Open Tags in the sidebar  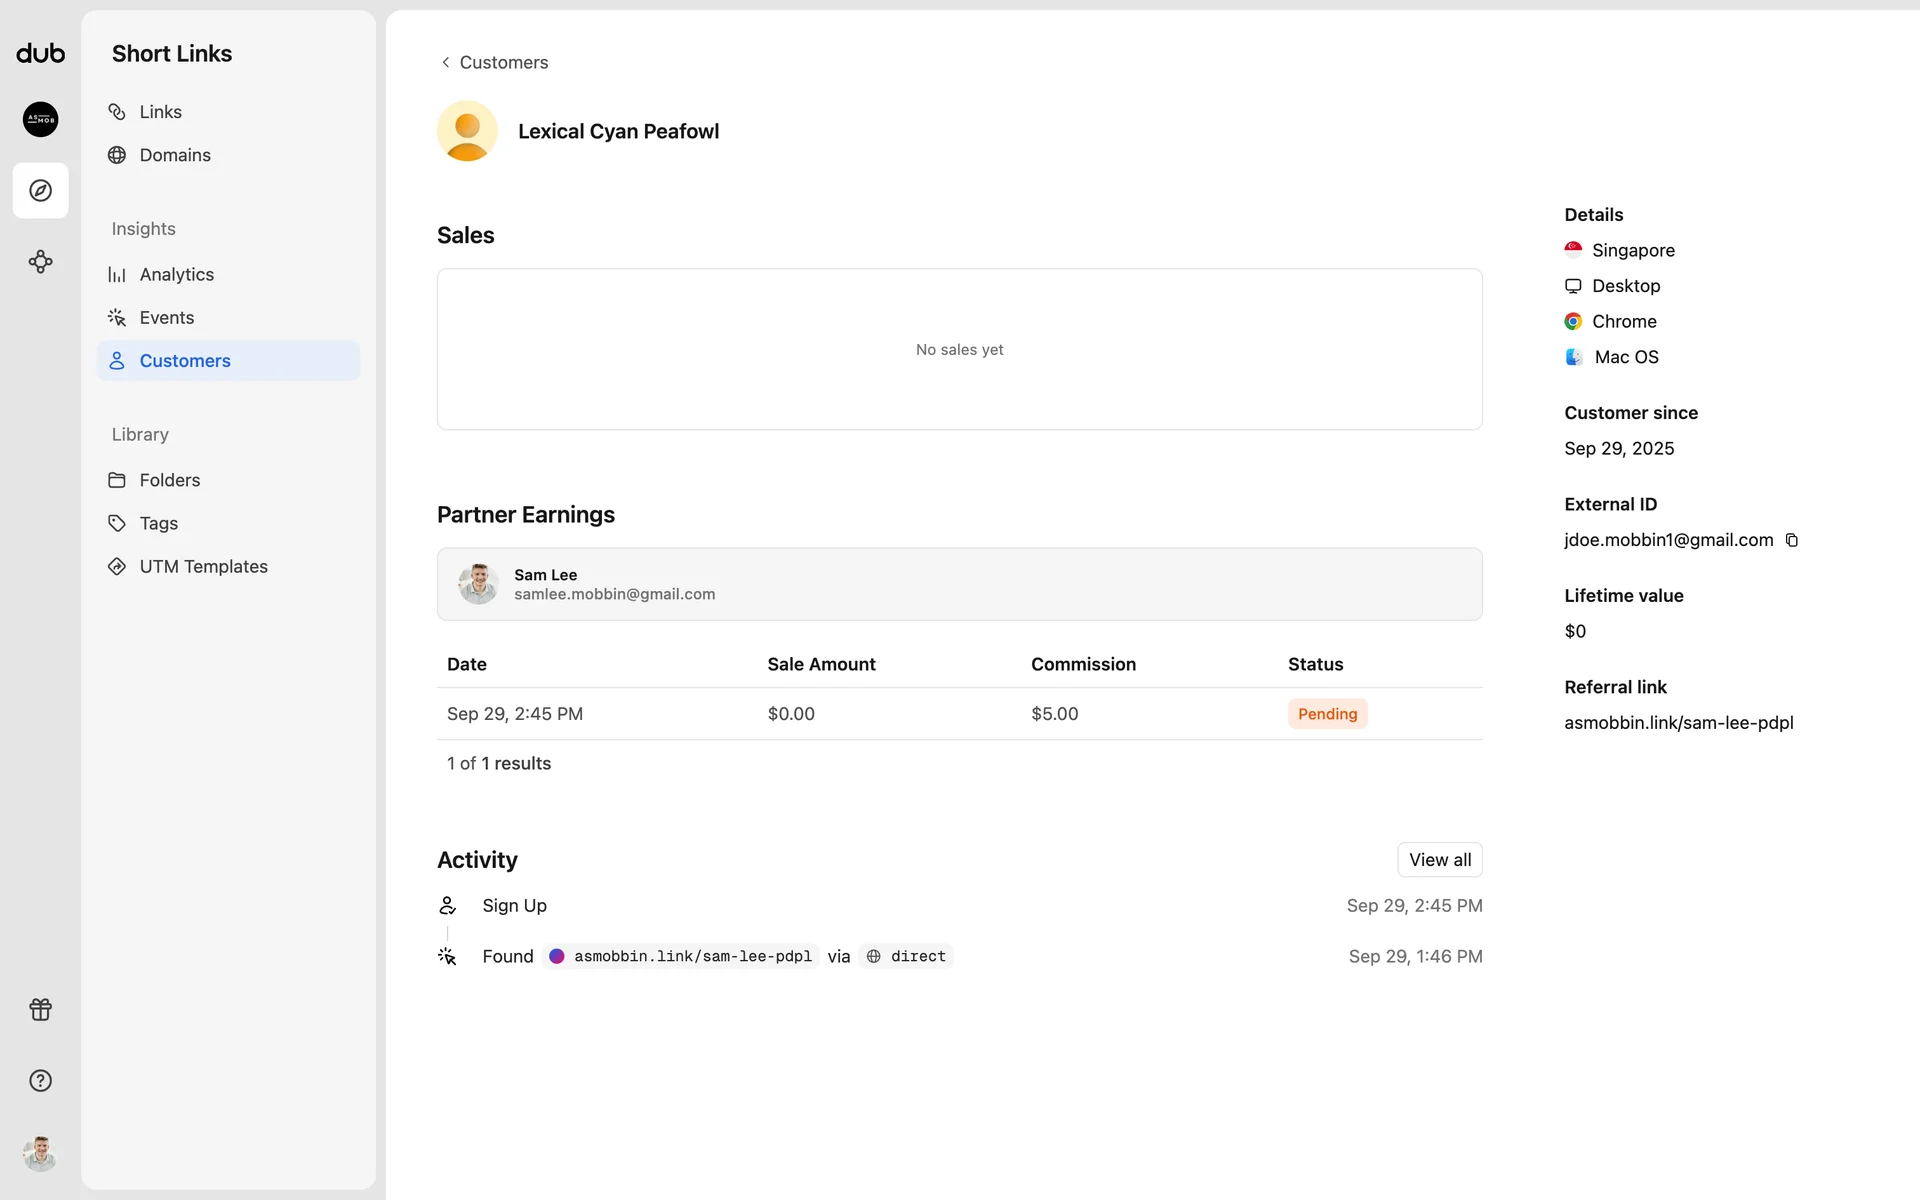(158, 523)
